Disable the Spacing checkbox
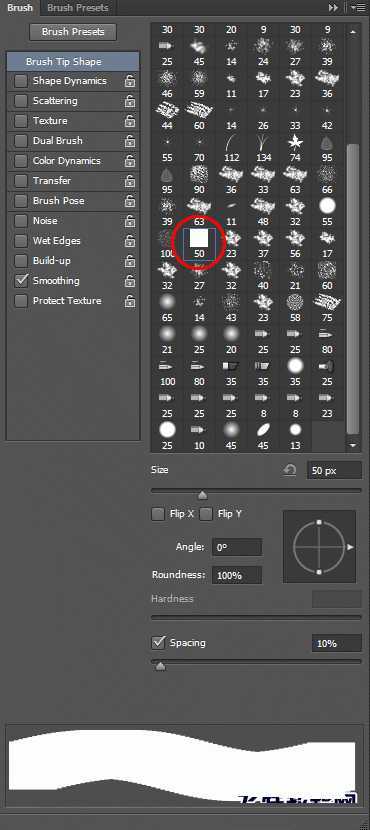This screenshot has width=370, height=830. (x=158, y=643)
